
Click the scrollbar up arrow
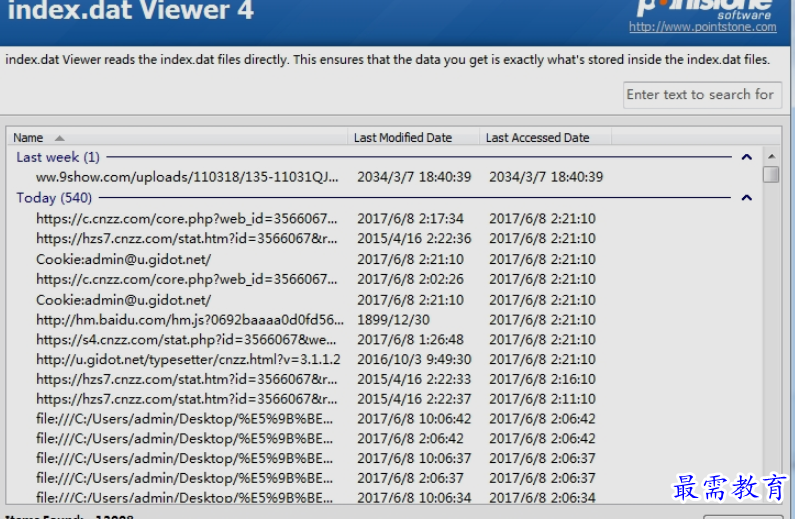pyautogui.click(x=771, y=157)
